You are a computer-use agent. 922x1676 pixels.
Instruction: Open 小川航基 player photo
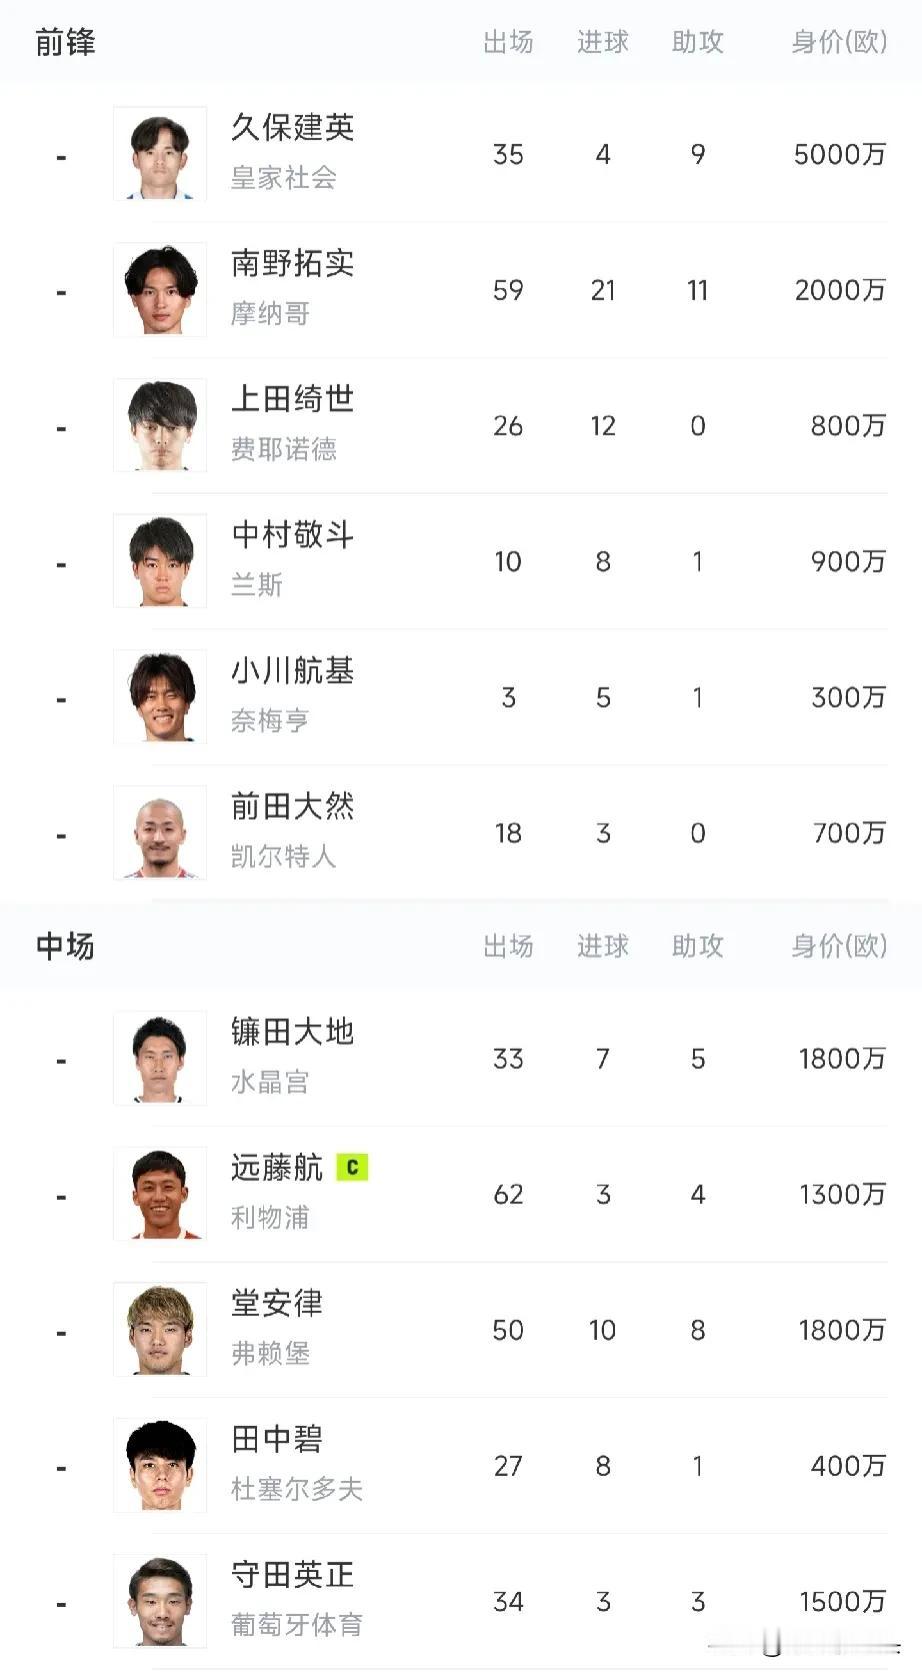point(160,697)
